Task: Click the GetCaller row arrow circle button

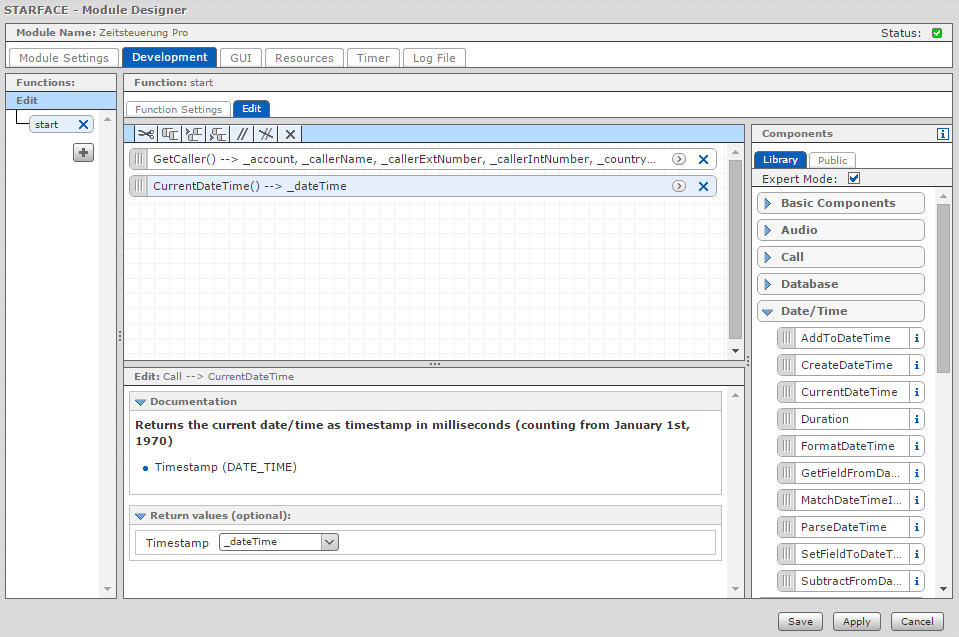Action: [x=678, y=159]
